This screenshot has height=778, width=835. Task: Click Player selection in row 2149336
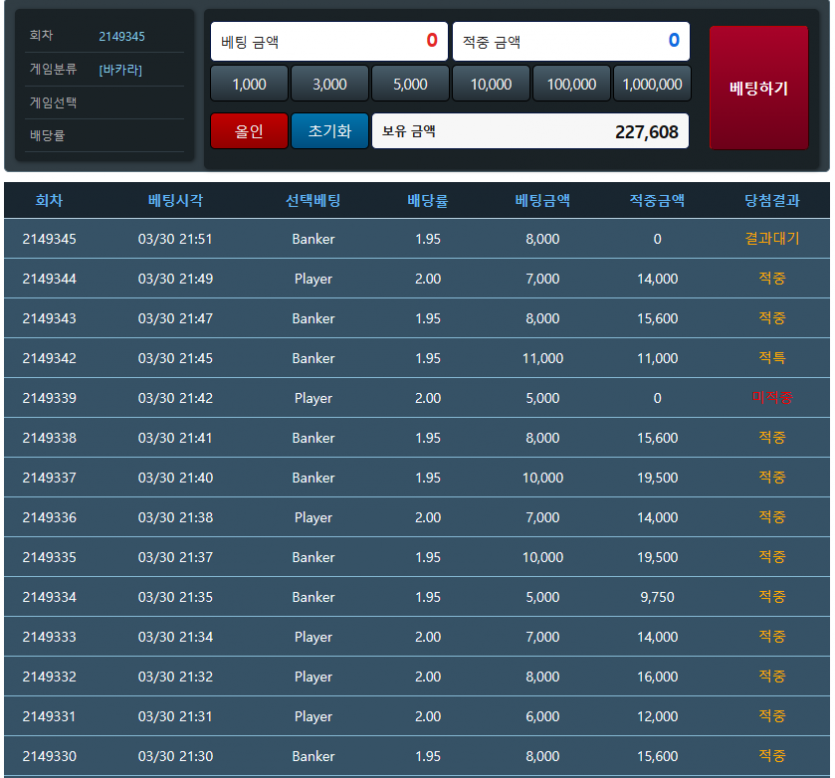click(313, 518)
